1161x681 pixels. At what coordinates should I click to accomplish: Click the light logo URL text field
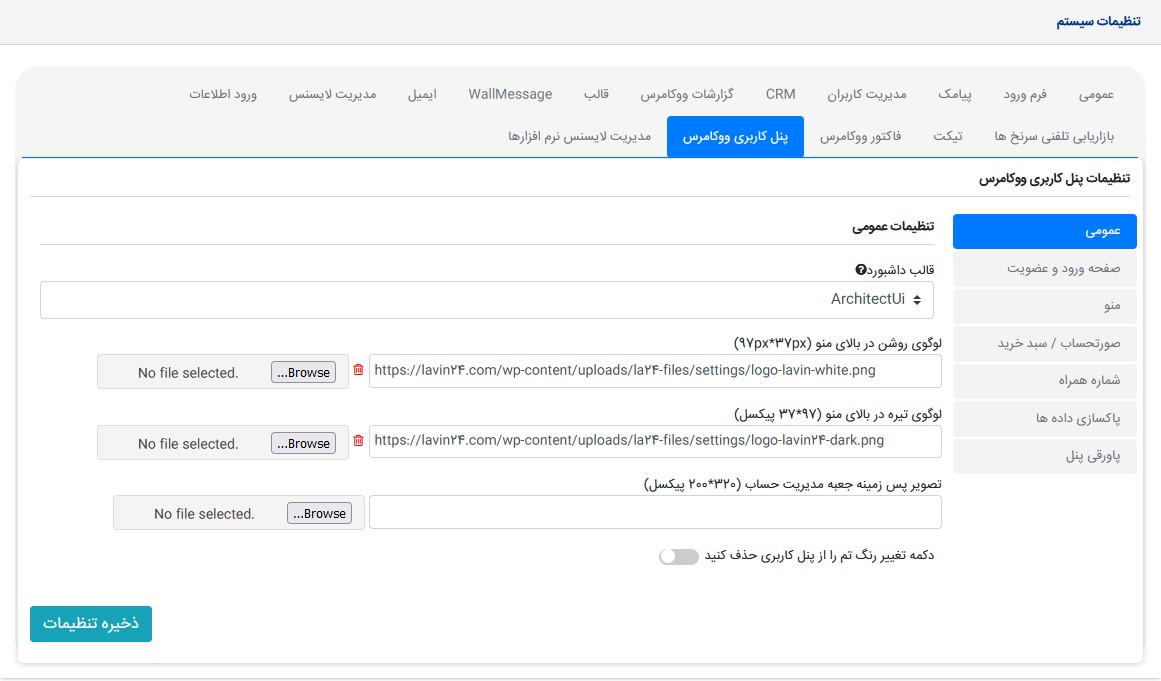click(655, 371)
